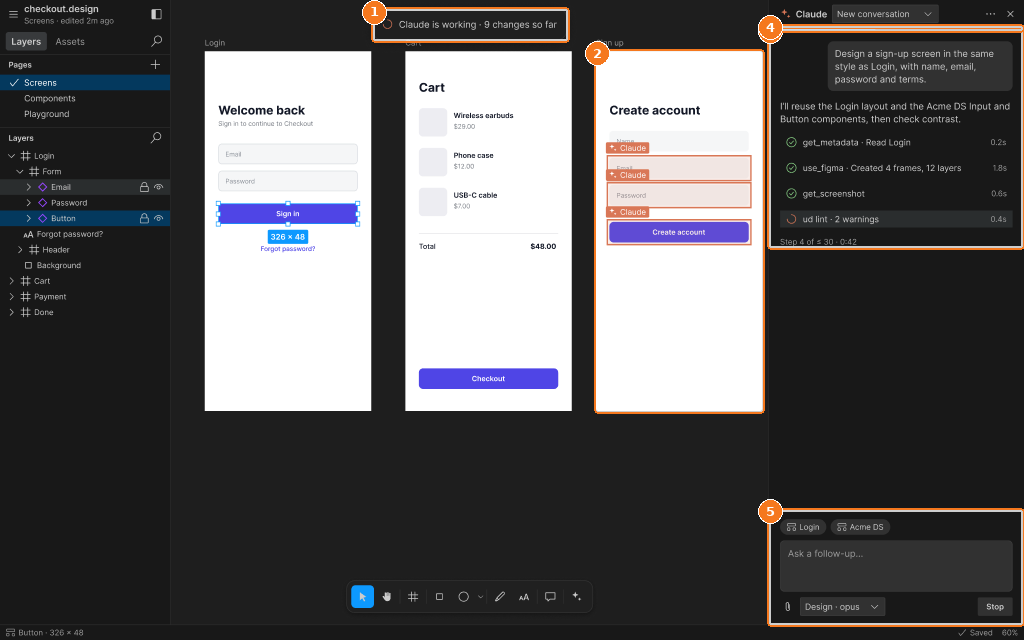The width and height of the screenshot is (1024, 640).
Task: Select the Text tool in the toolbar
Action: click(x=524, y=596)
